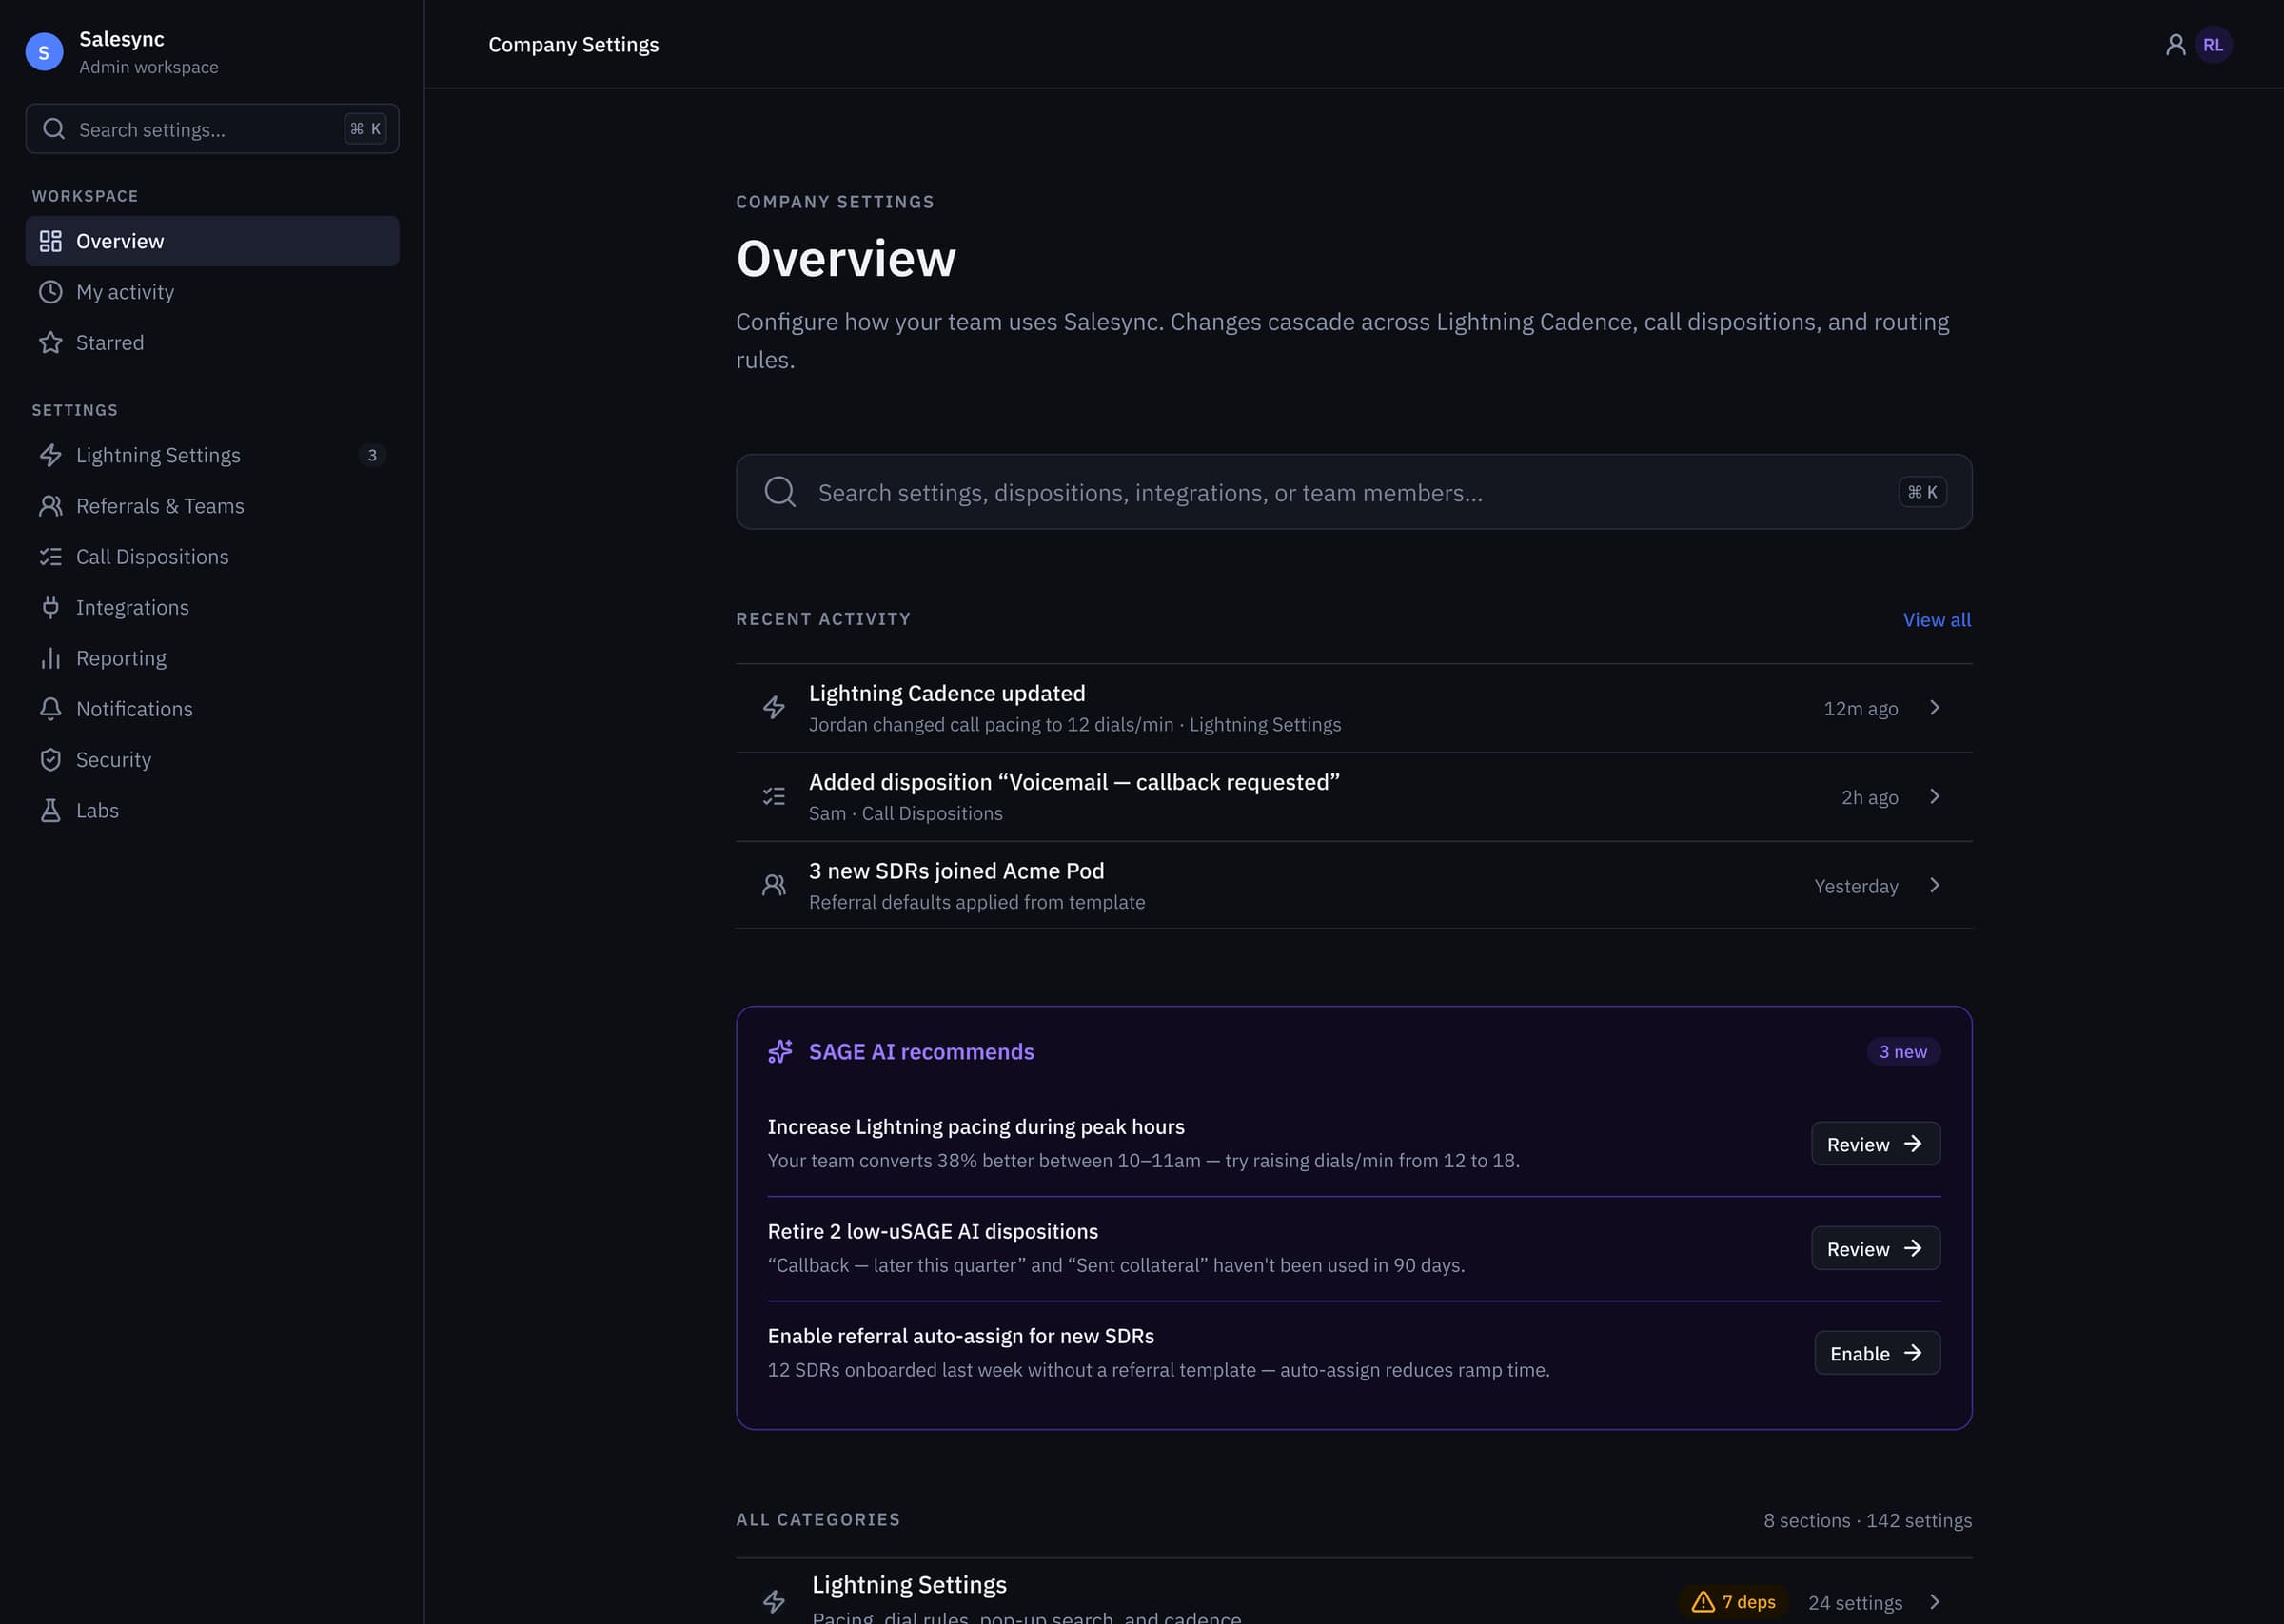This screenshot has height=1624, width=2284.
Task: Open Lightning Settings category row chevron
Action: 1934,1602
